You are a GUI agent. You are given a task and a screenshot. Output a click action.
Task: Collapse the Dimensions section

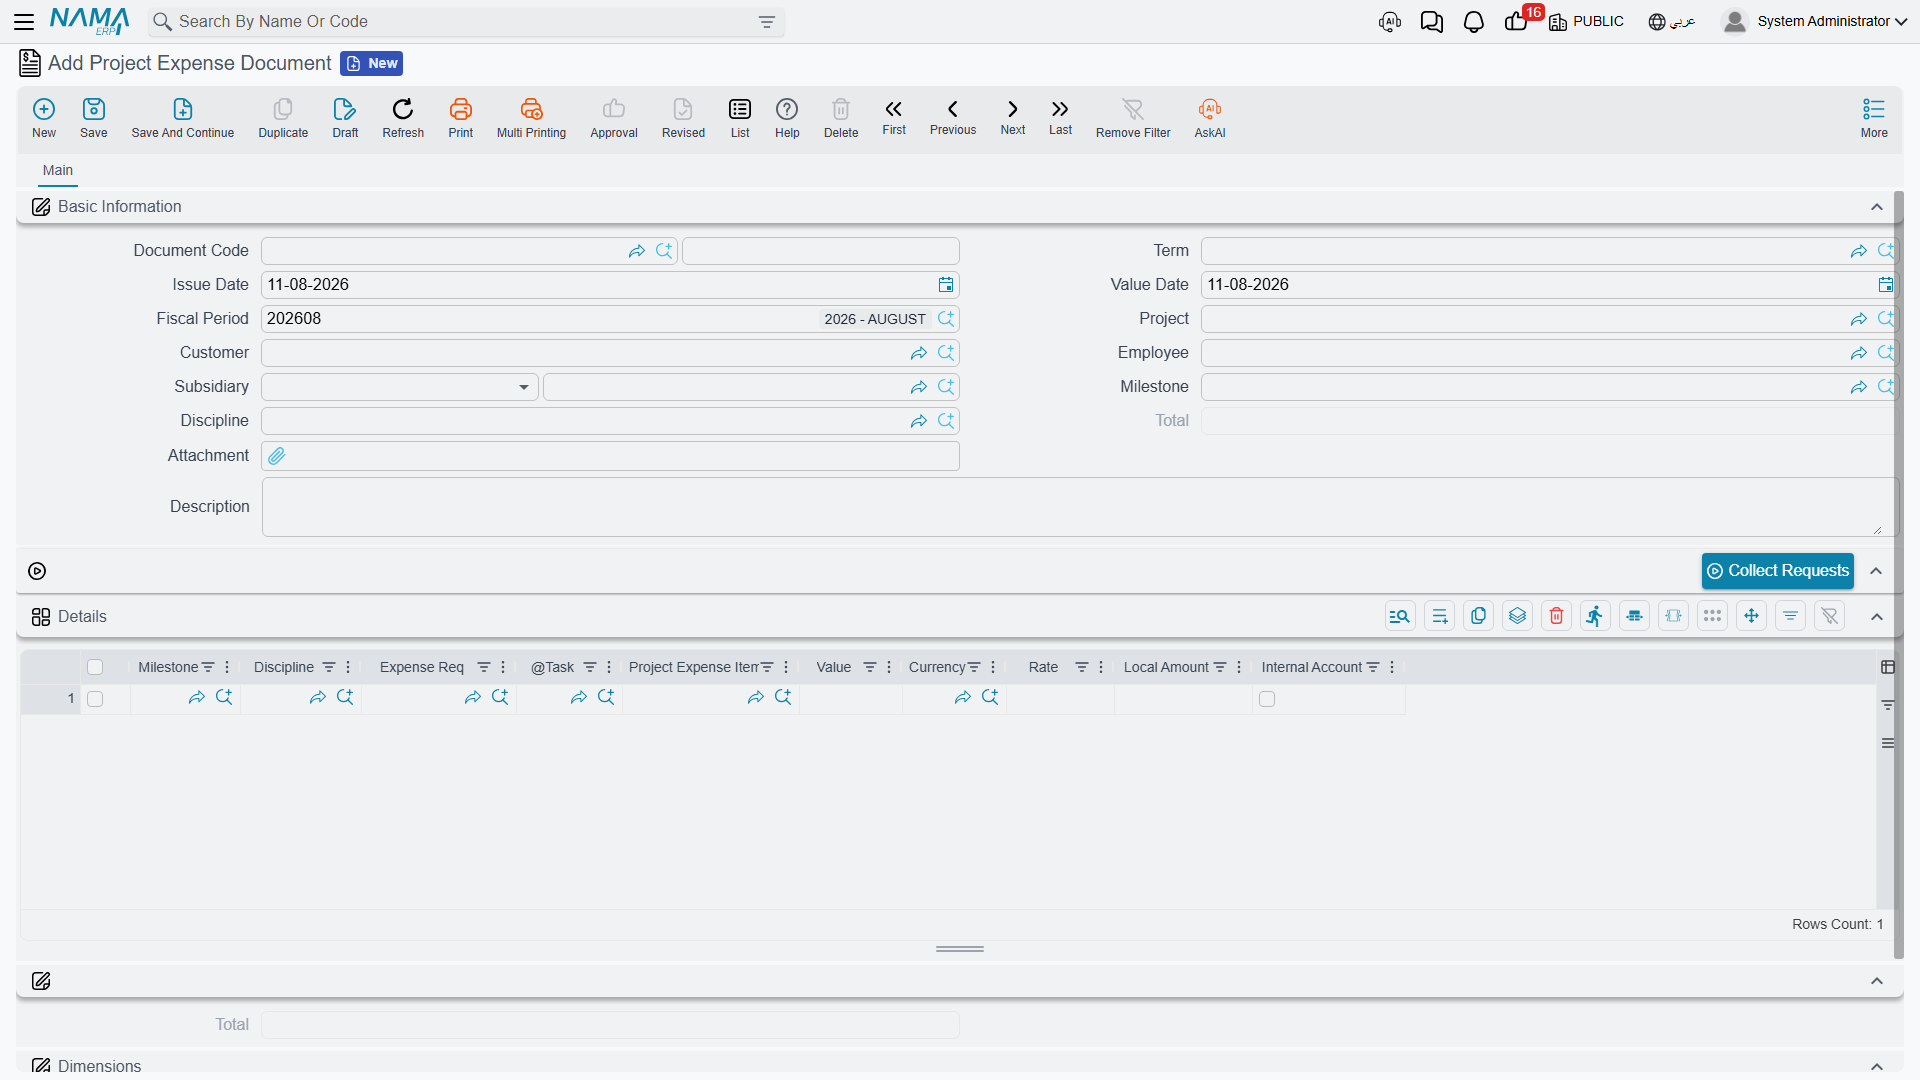click(1877, 1066)
